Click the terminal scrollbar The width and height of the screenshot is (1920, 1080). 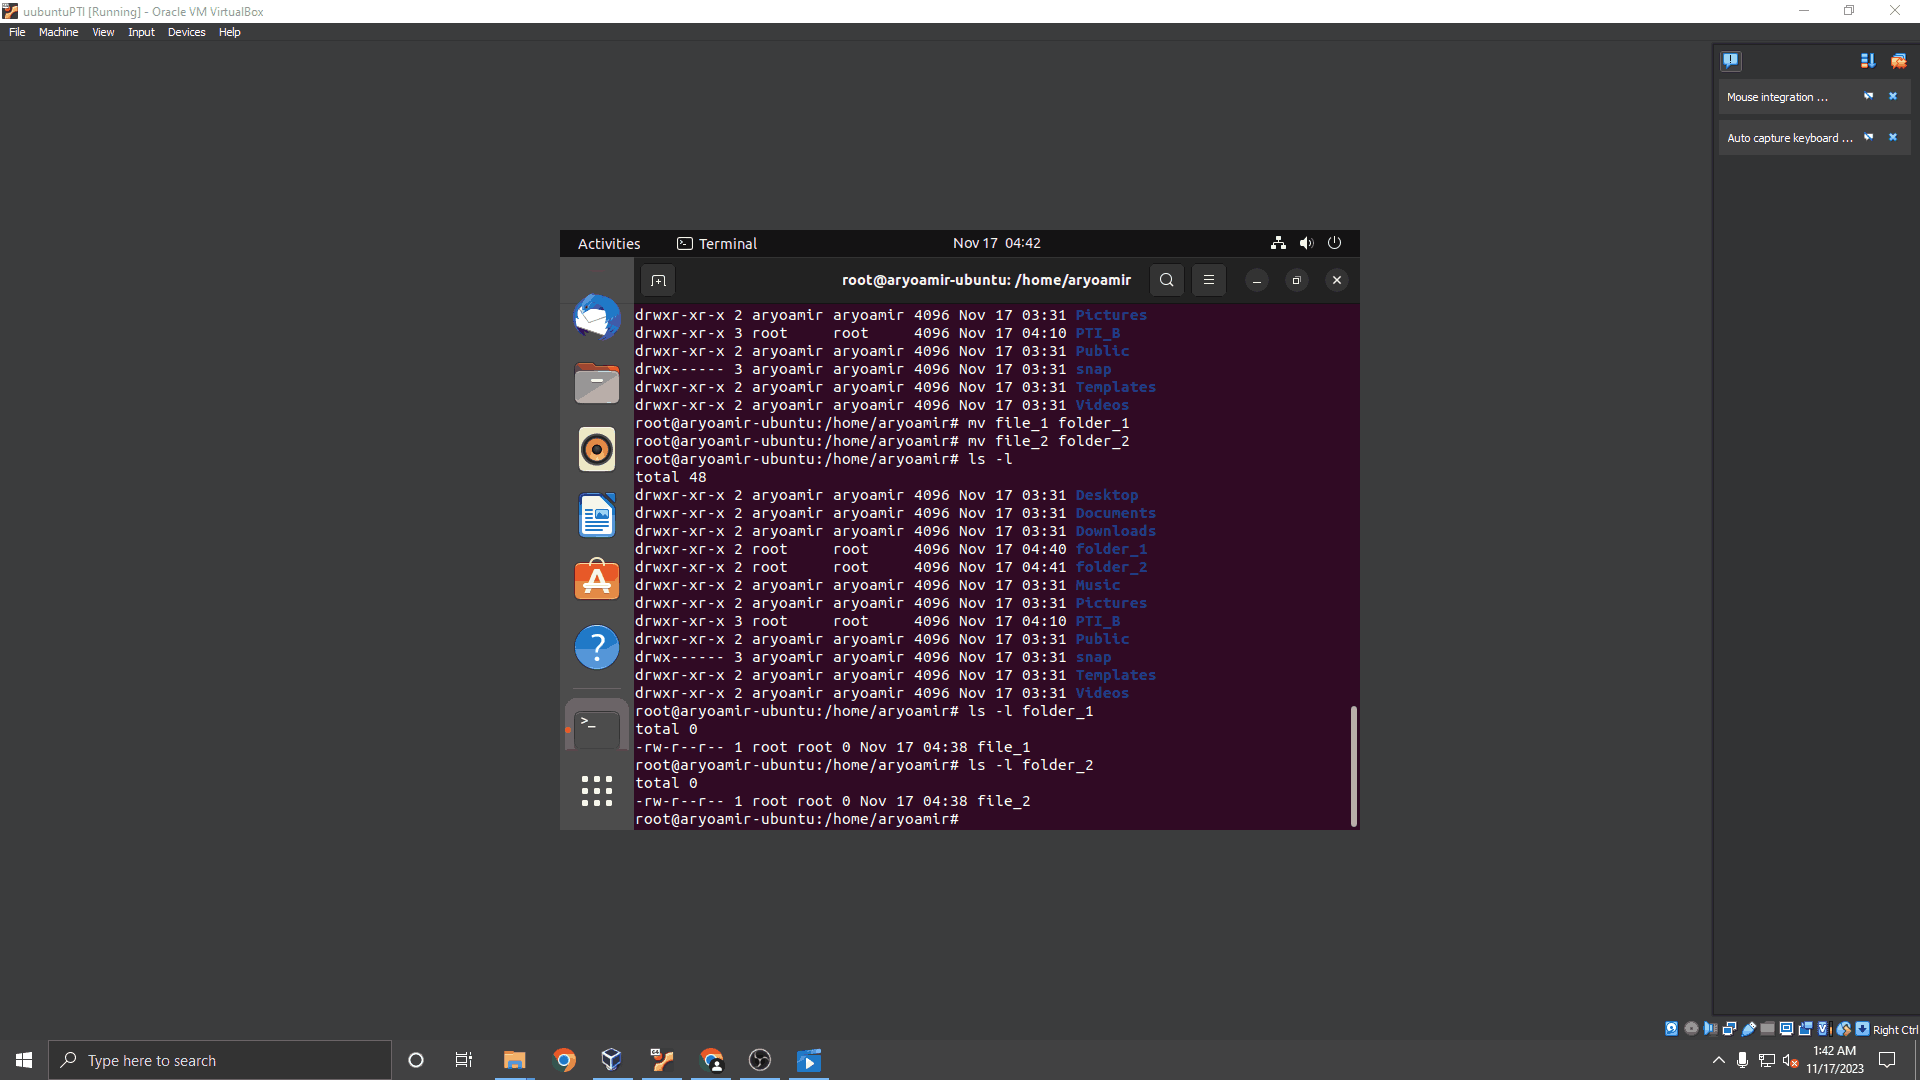[1353, 766]
